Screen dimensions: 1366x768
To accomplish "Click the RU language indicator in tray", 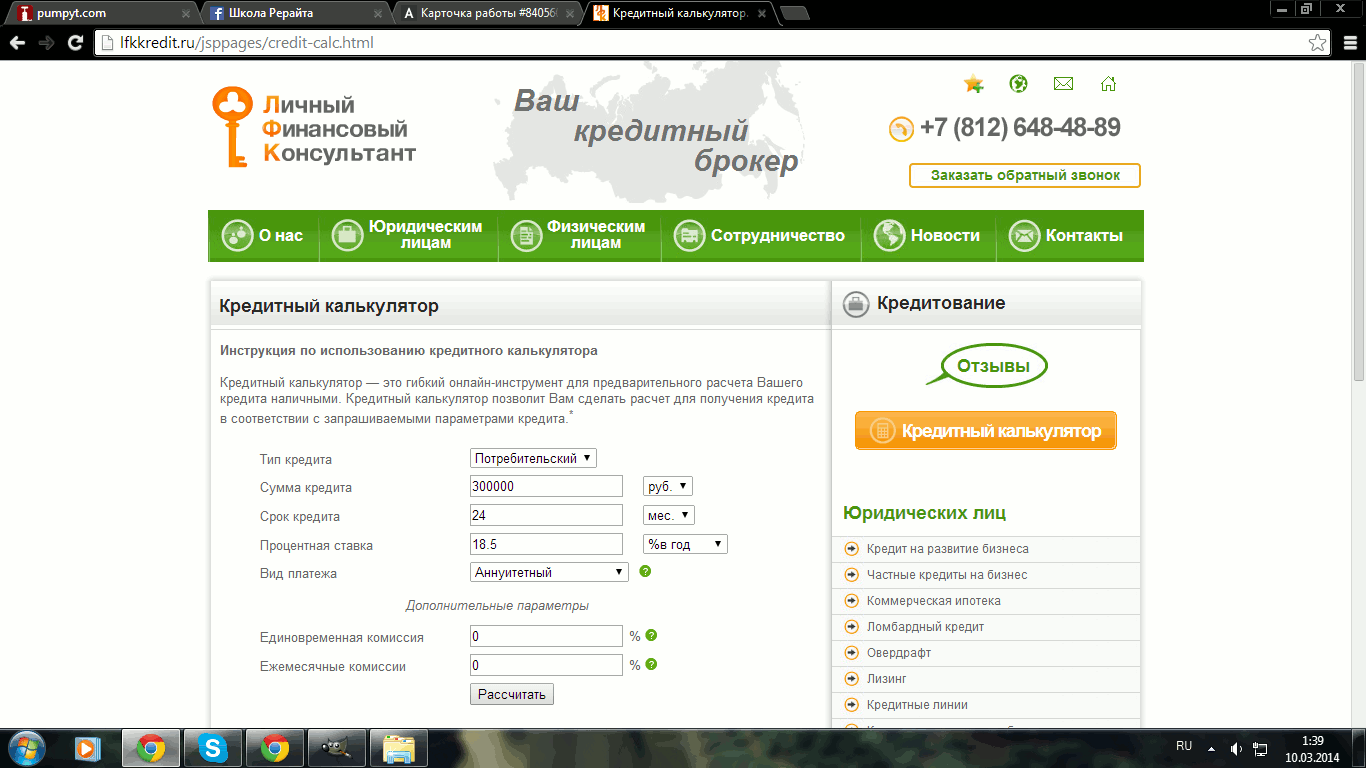I will (1184, 746).
